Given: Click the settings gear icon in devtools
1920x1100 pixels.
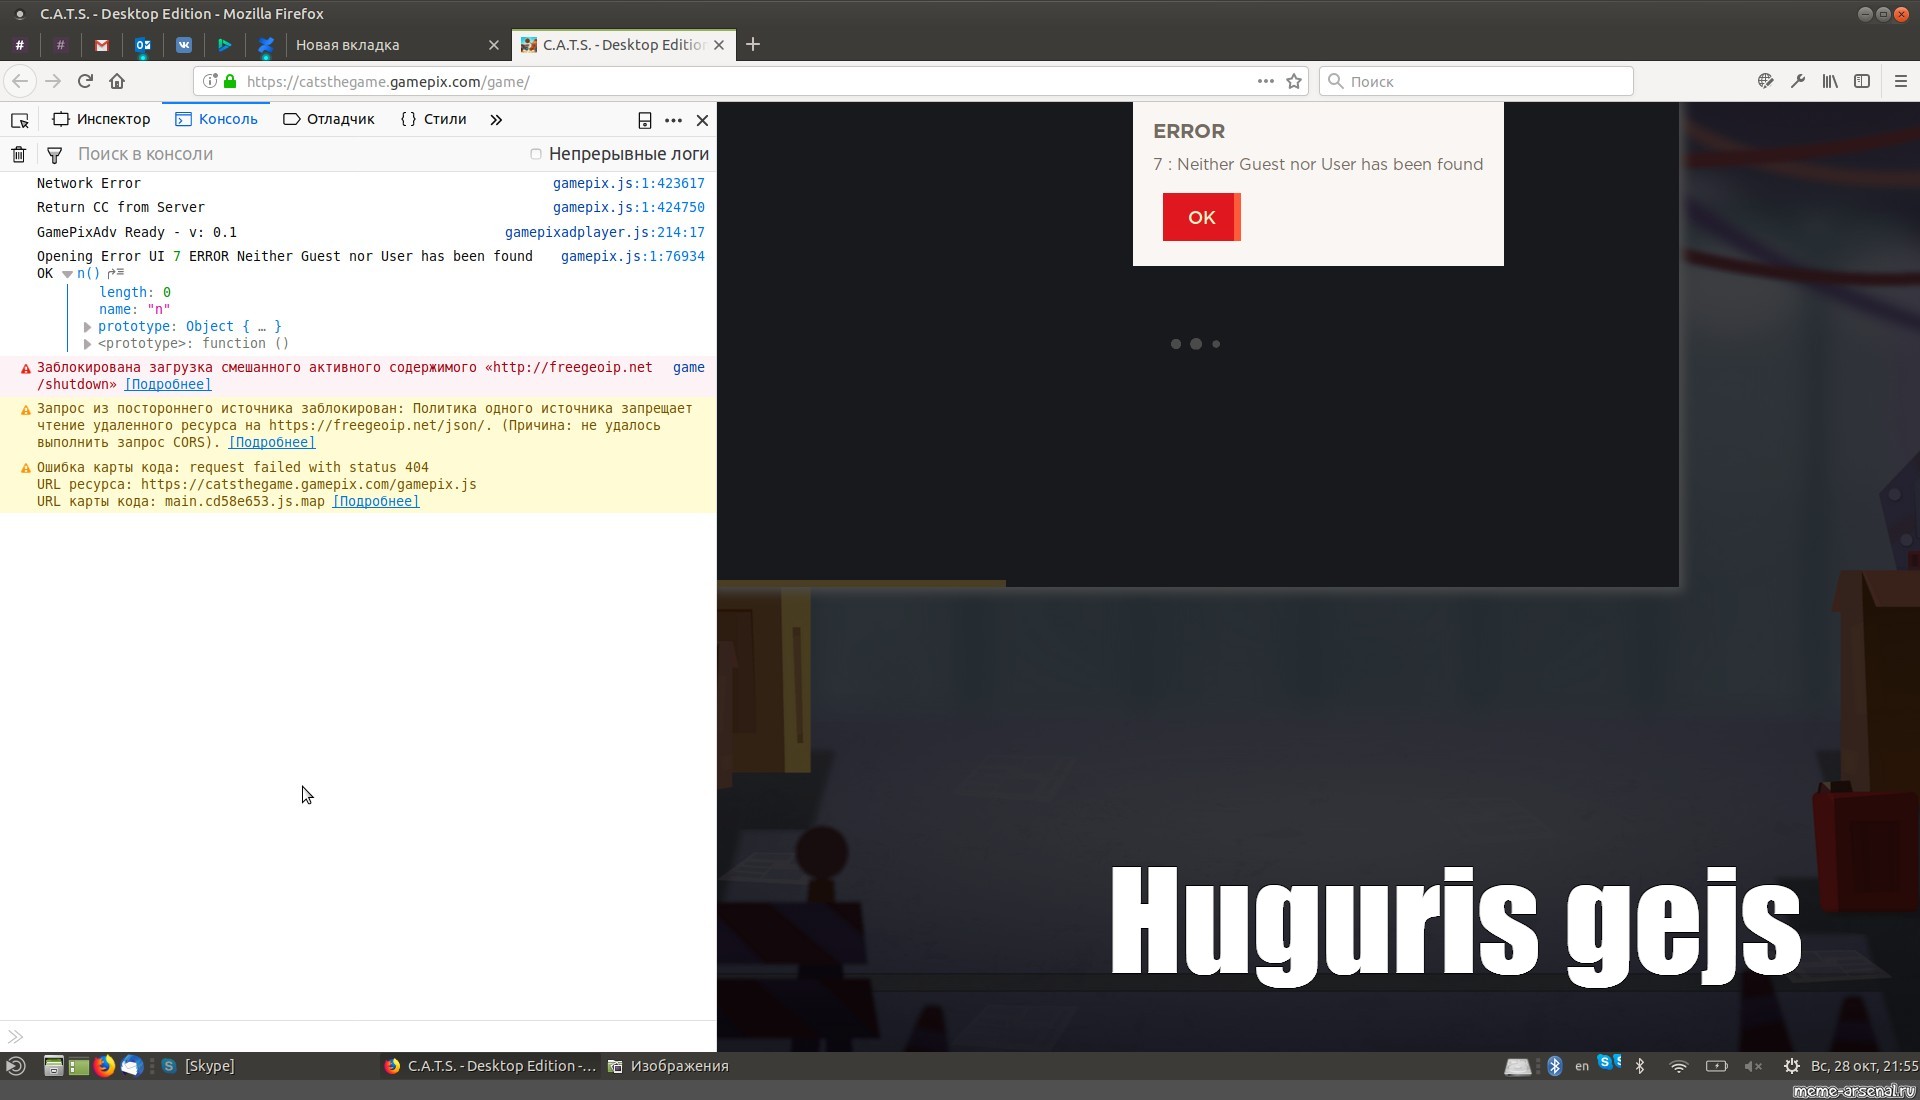Looking at the screenshot, I should 673,119.
